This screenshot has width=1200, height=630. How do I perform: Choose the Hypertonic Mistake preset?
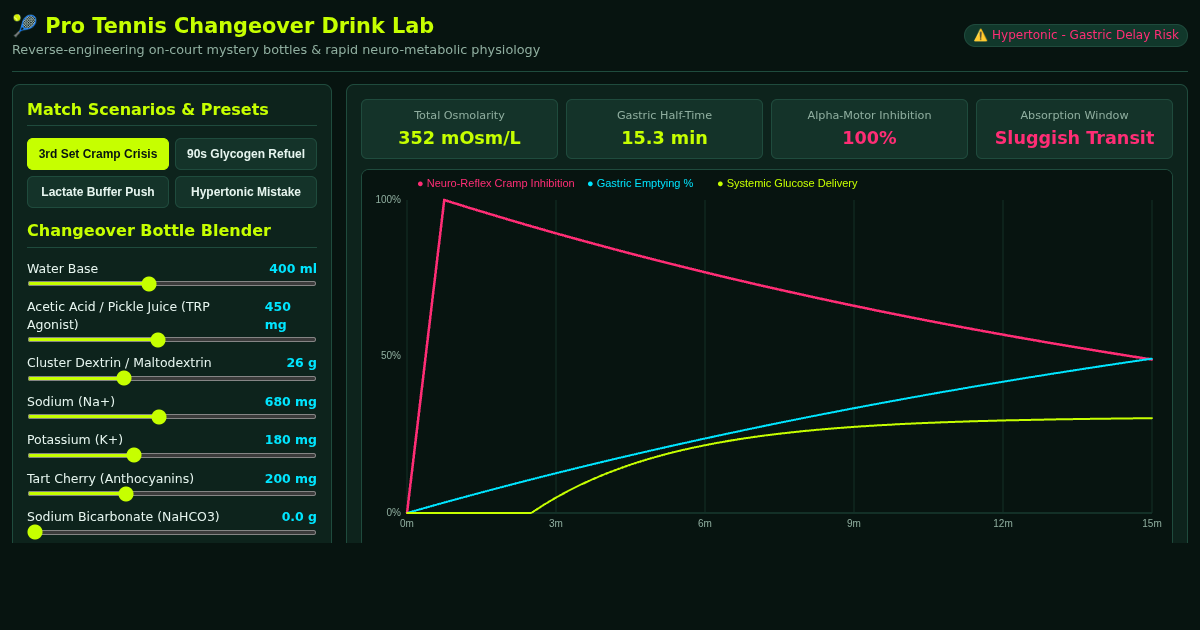[x=246, y=192]
